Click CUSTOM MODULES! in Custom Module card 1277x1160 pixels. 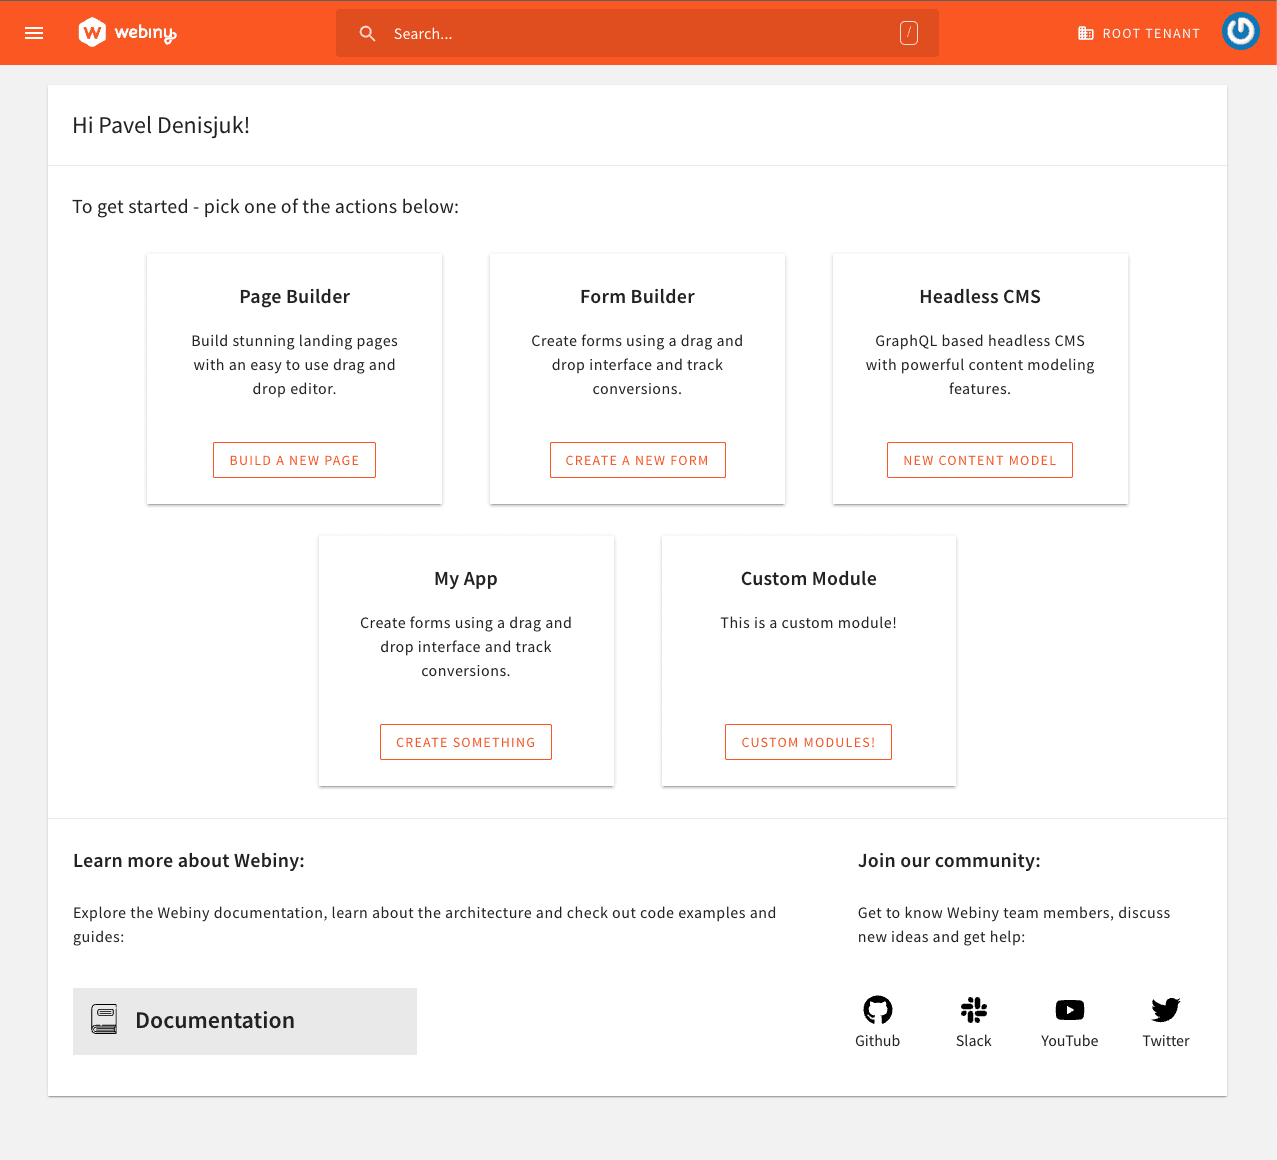(x=808, y=741)
